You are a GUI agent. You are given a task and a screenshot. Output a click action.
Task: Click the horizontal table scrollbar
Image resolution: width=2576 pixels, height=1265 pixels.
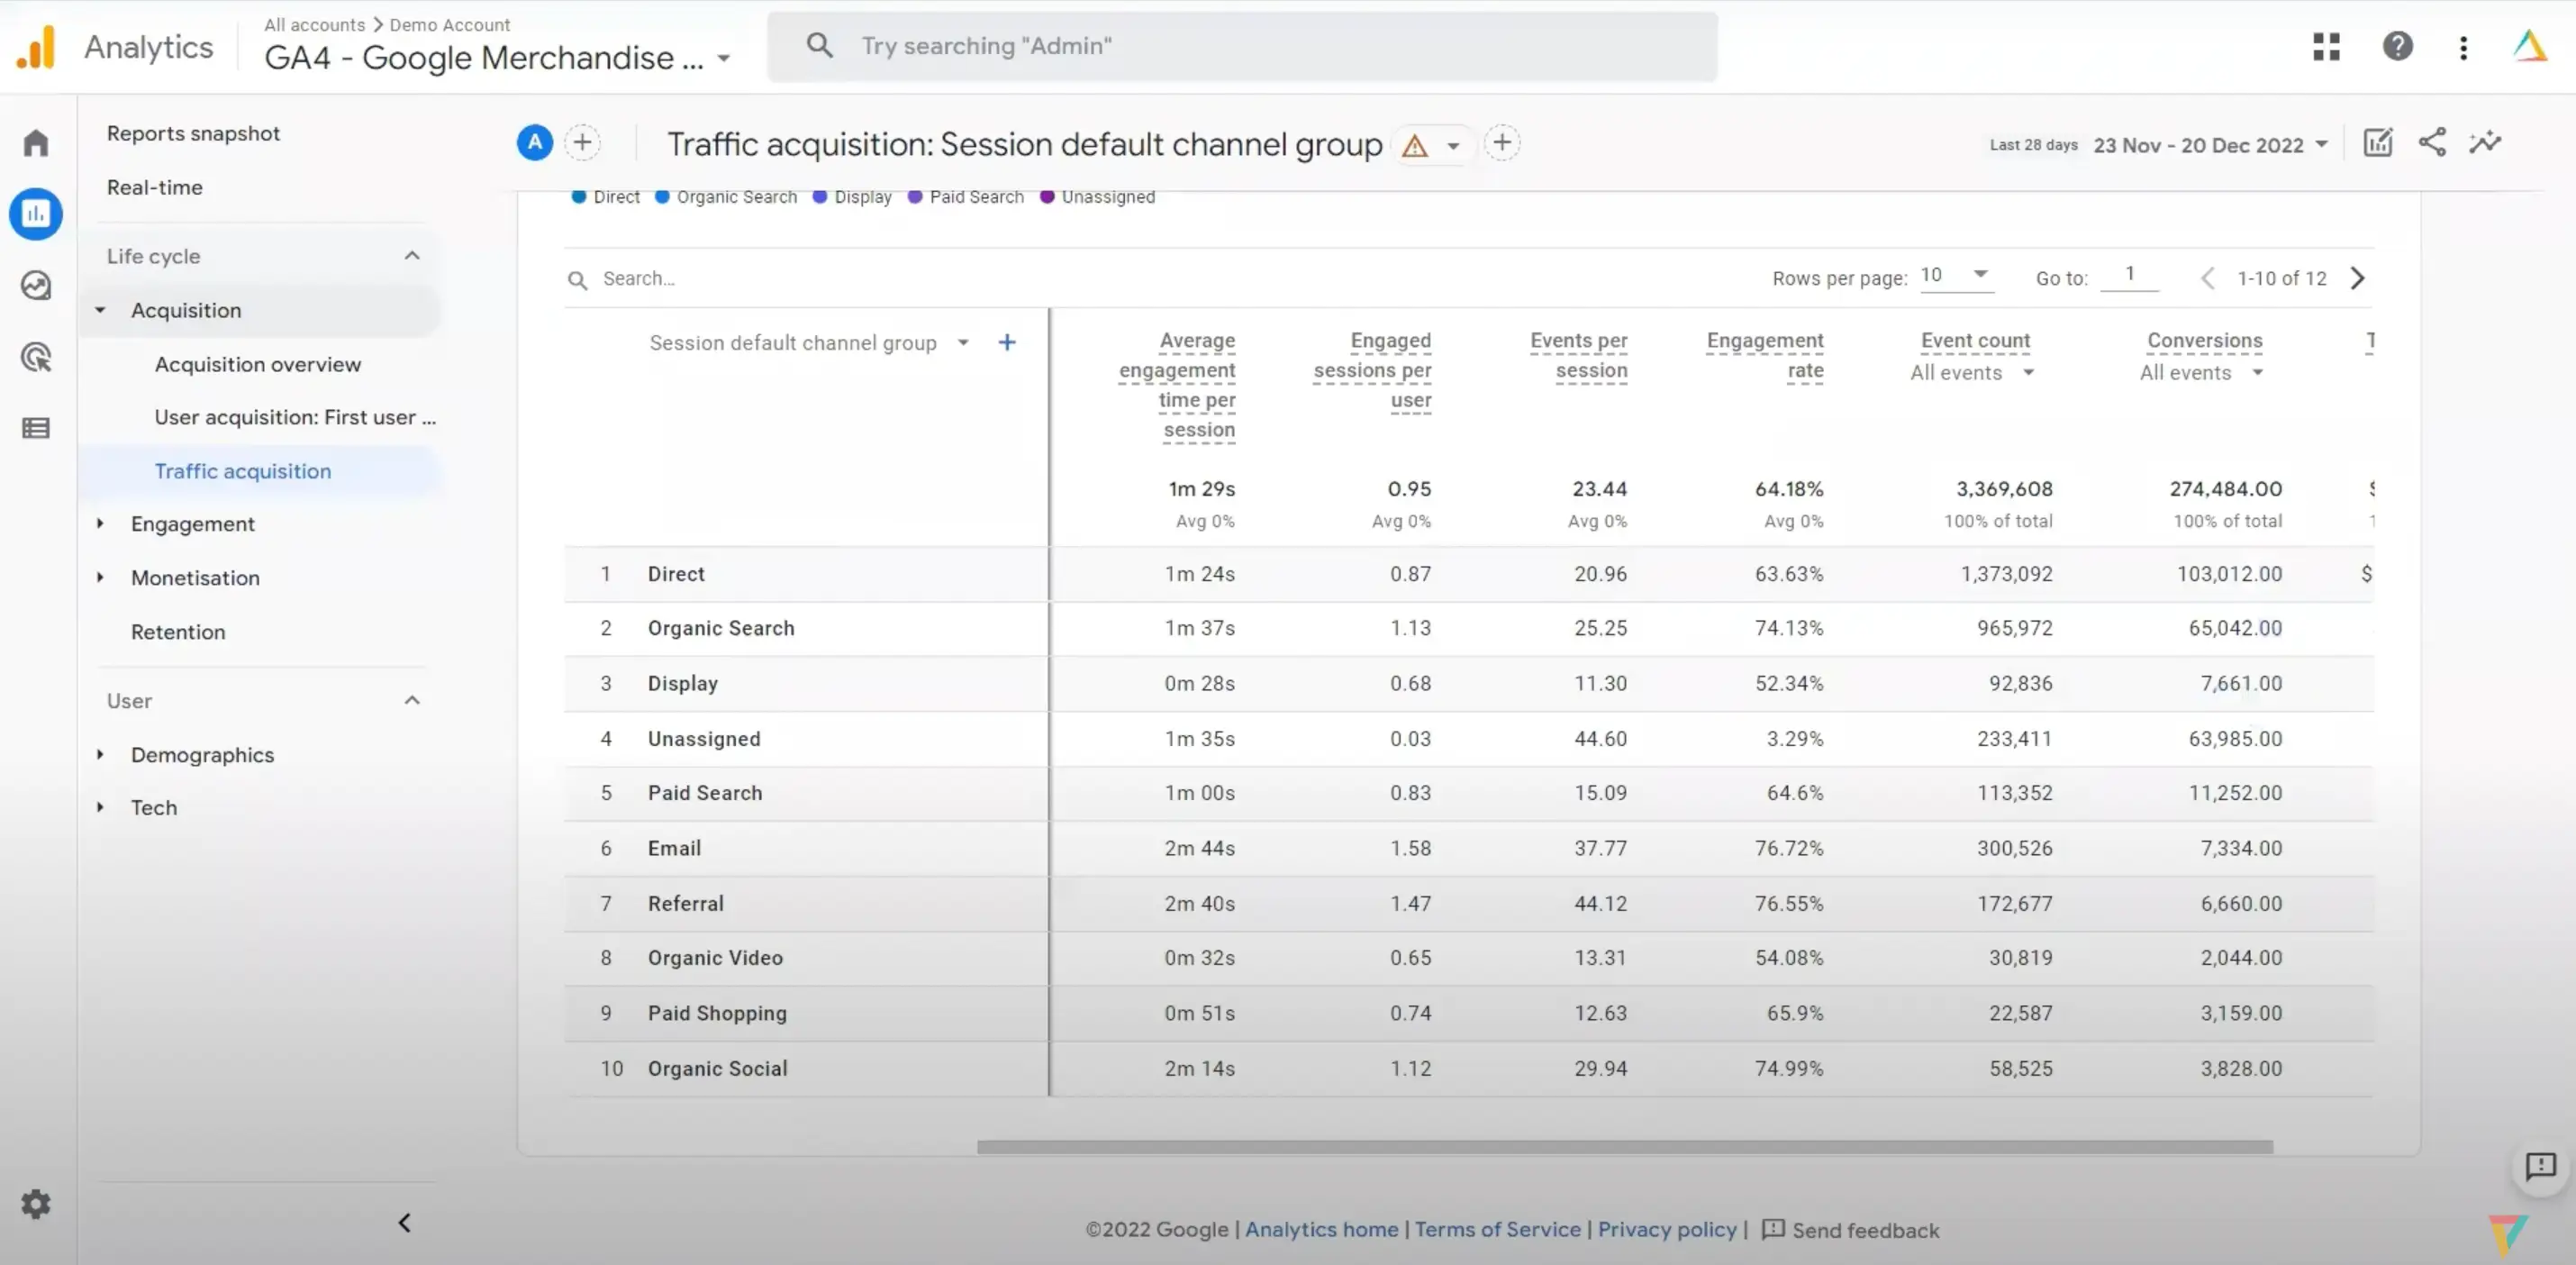(x=1625, y=1146)
